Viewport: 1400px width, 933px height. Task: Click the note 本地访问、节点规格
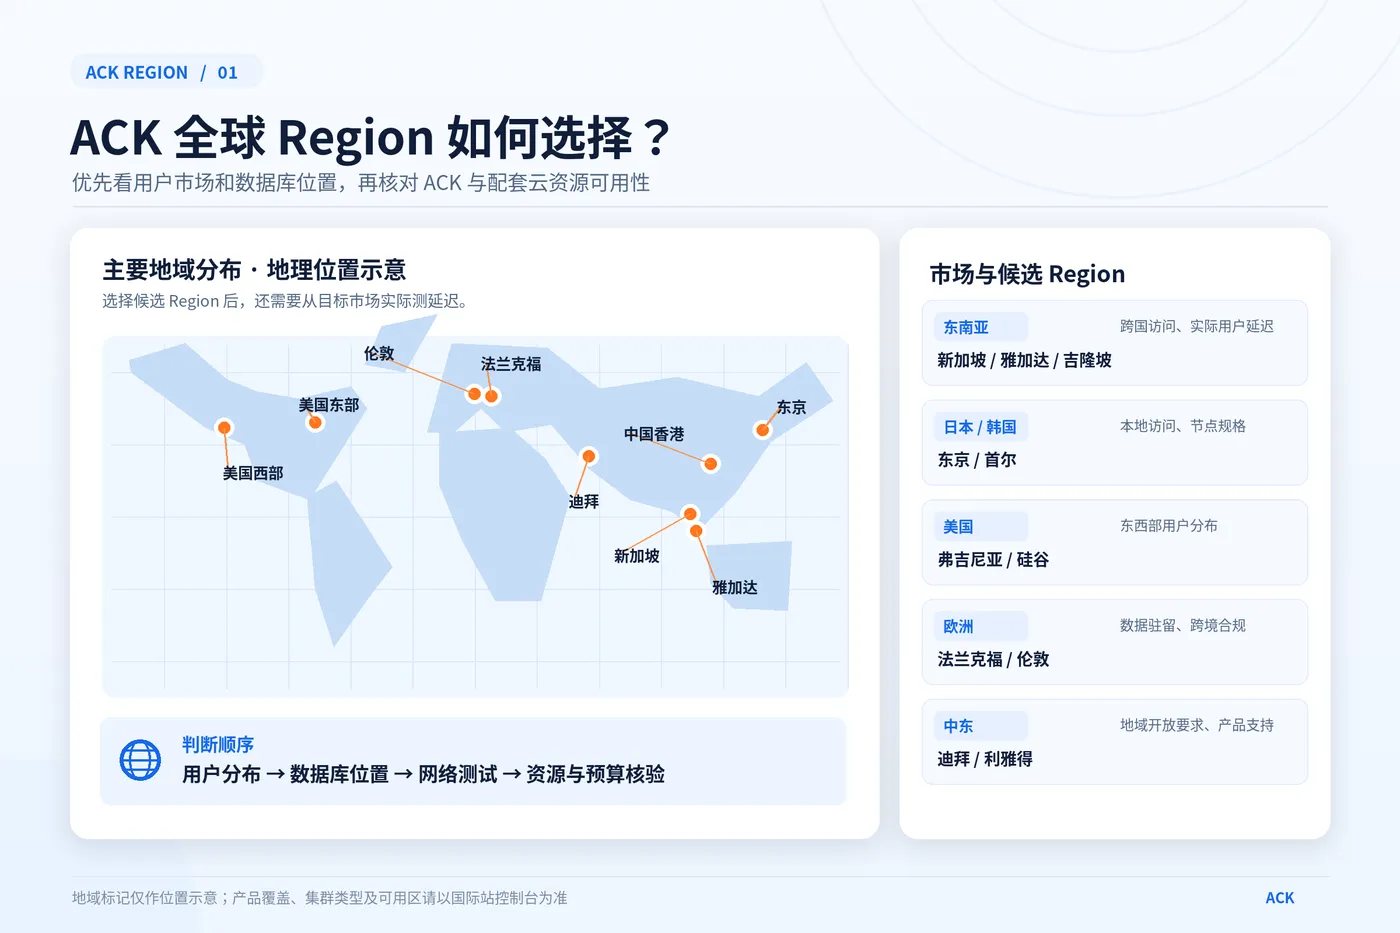pos(1183,426)
